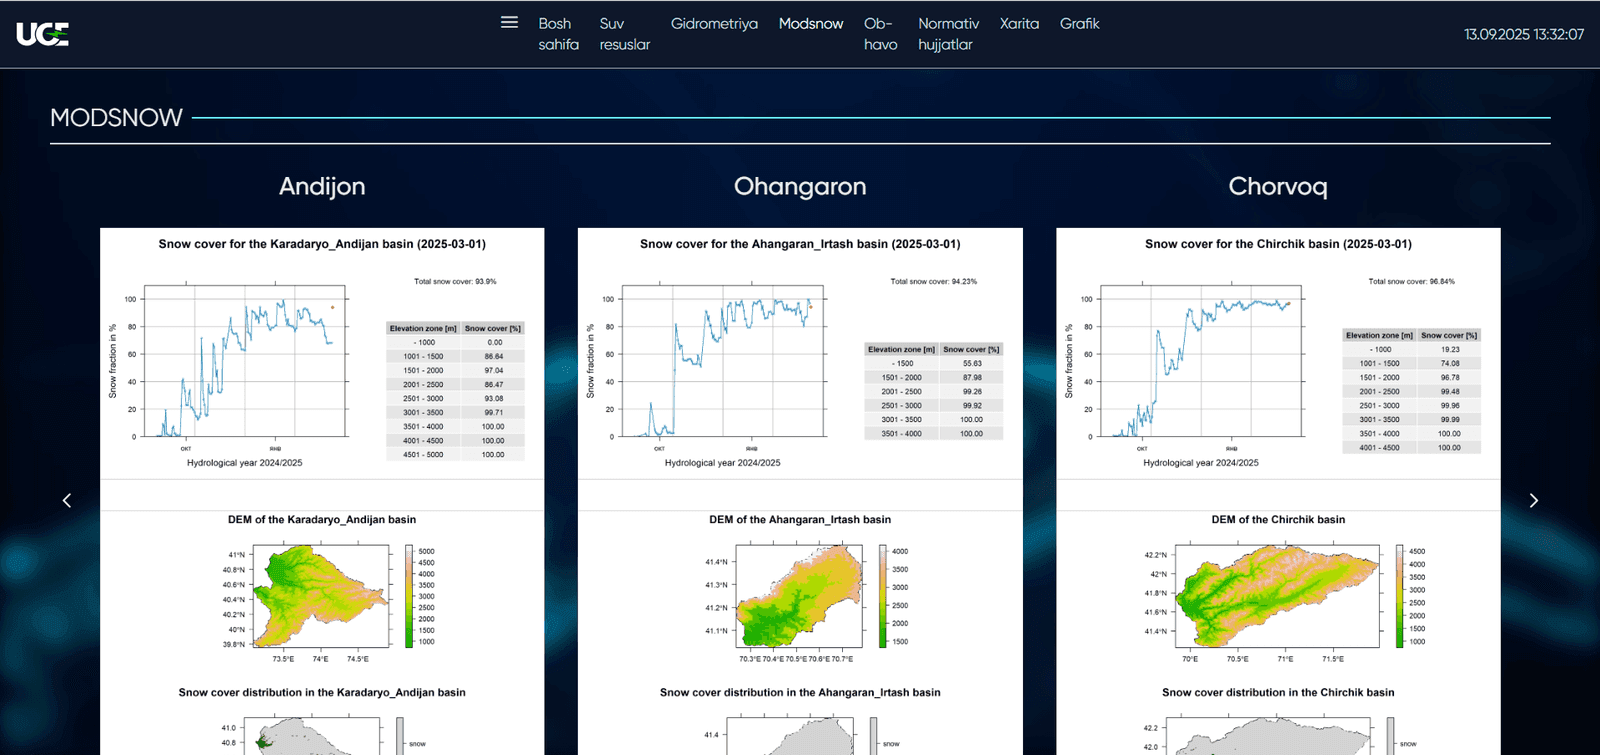Click the date and time display
The width and height of the screenshot is (1600, 755).
pyautogui.click(x=1524, y=34)
